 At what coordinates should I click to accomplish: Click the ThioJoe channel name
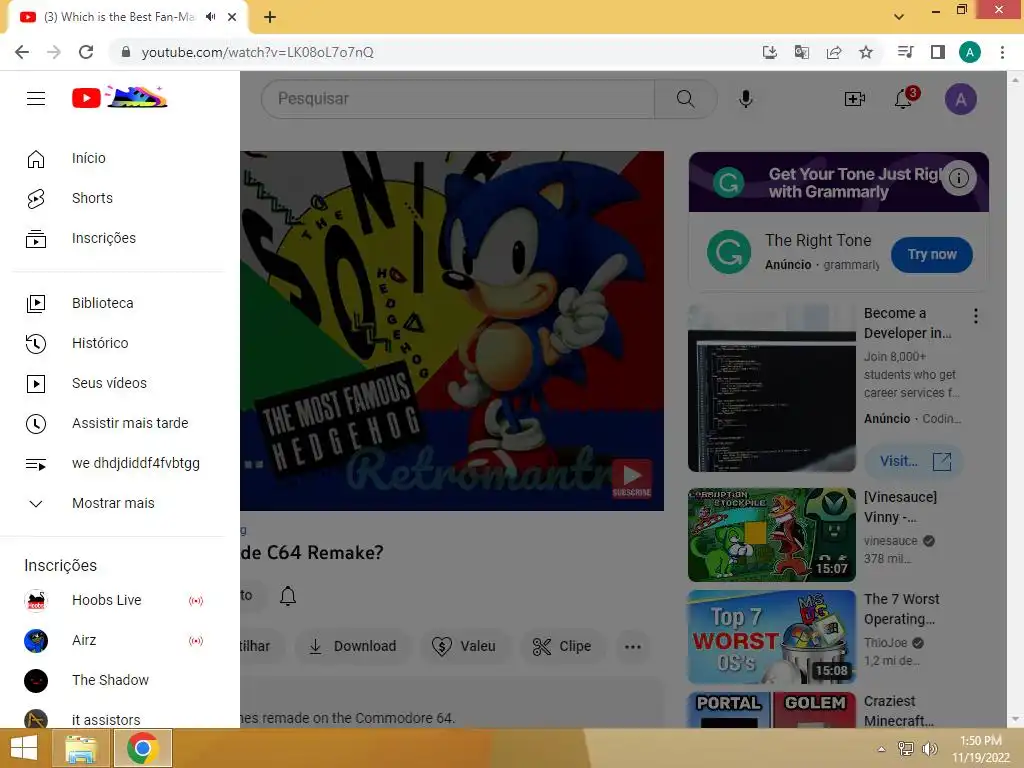click(886, 643)
